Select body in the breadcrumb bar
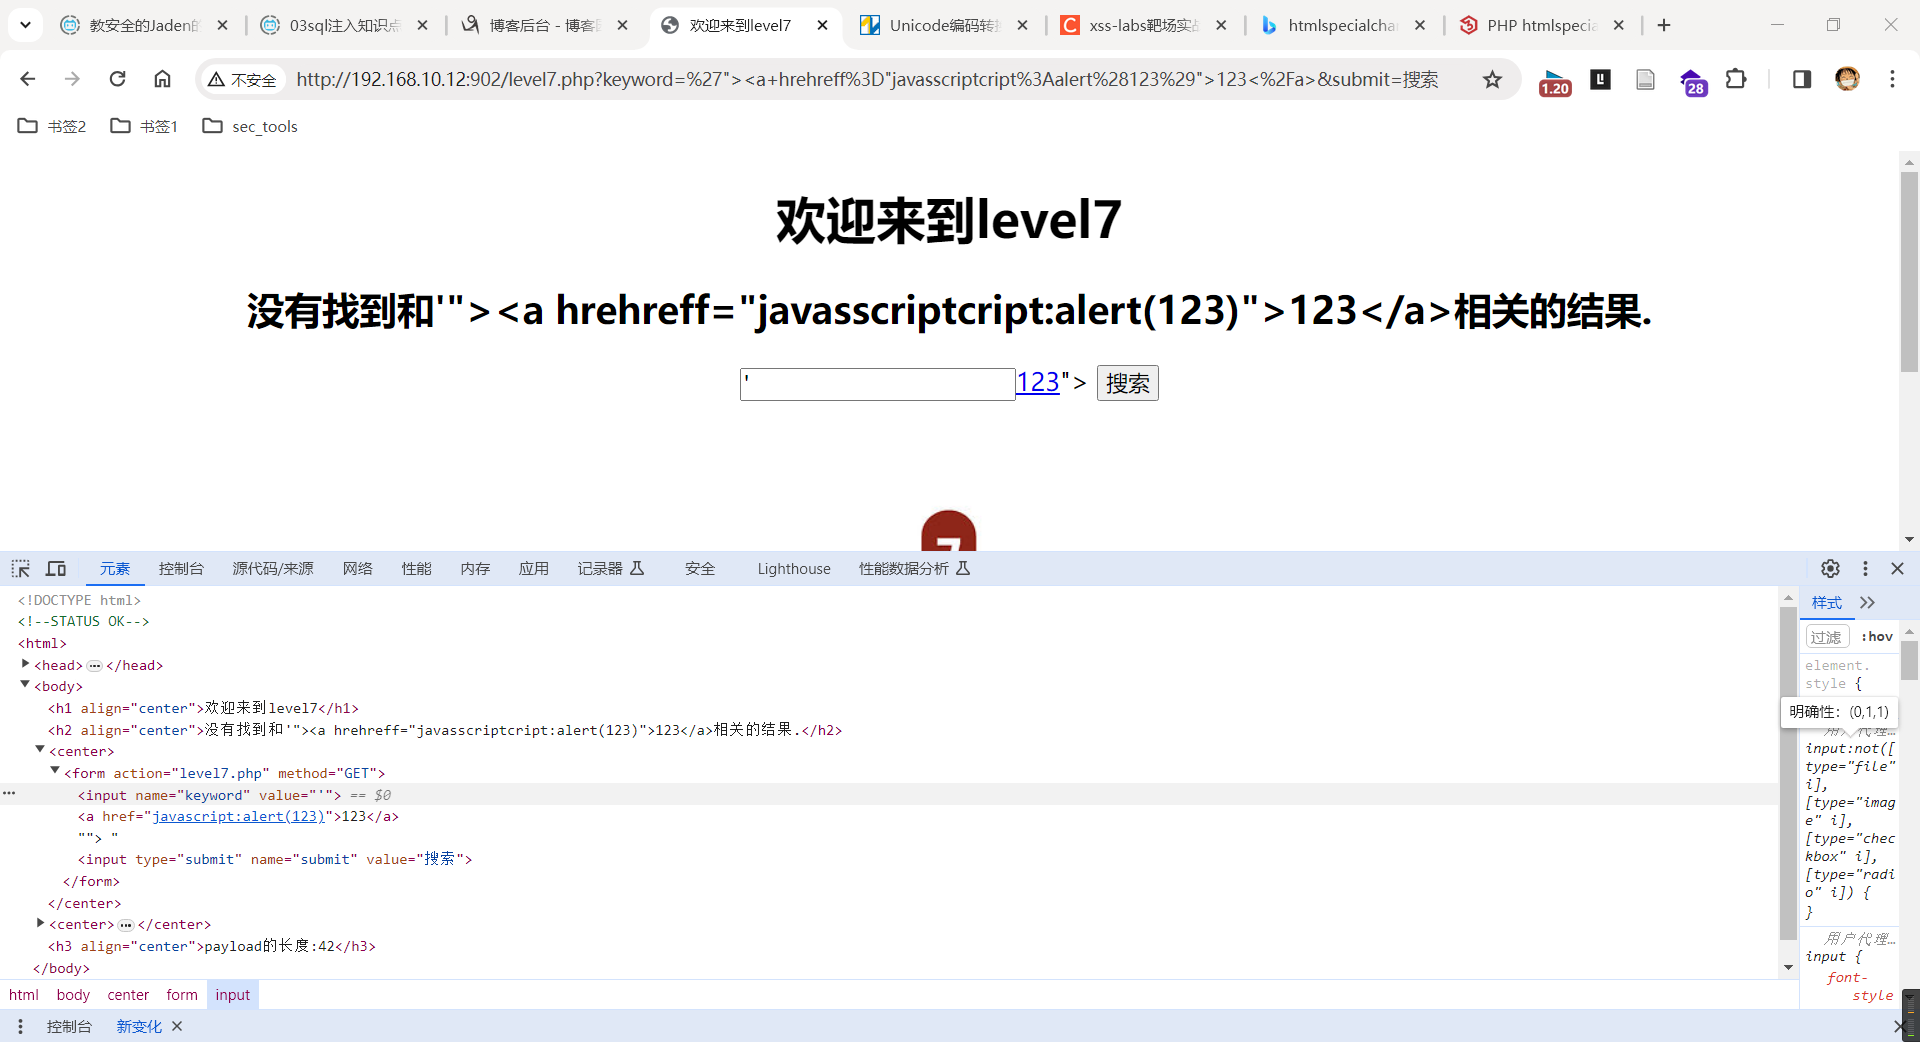The image size is (1920, 1042). click(73, 995)
